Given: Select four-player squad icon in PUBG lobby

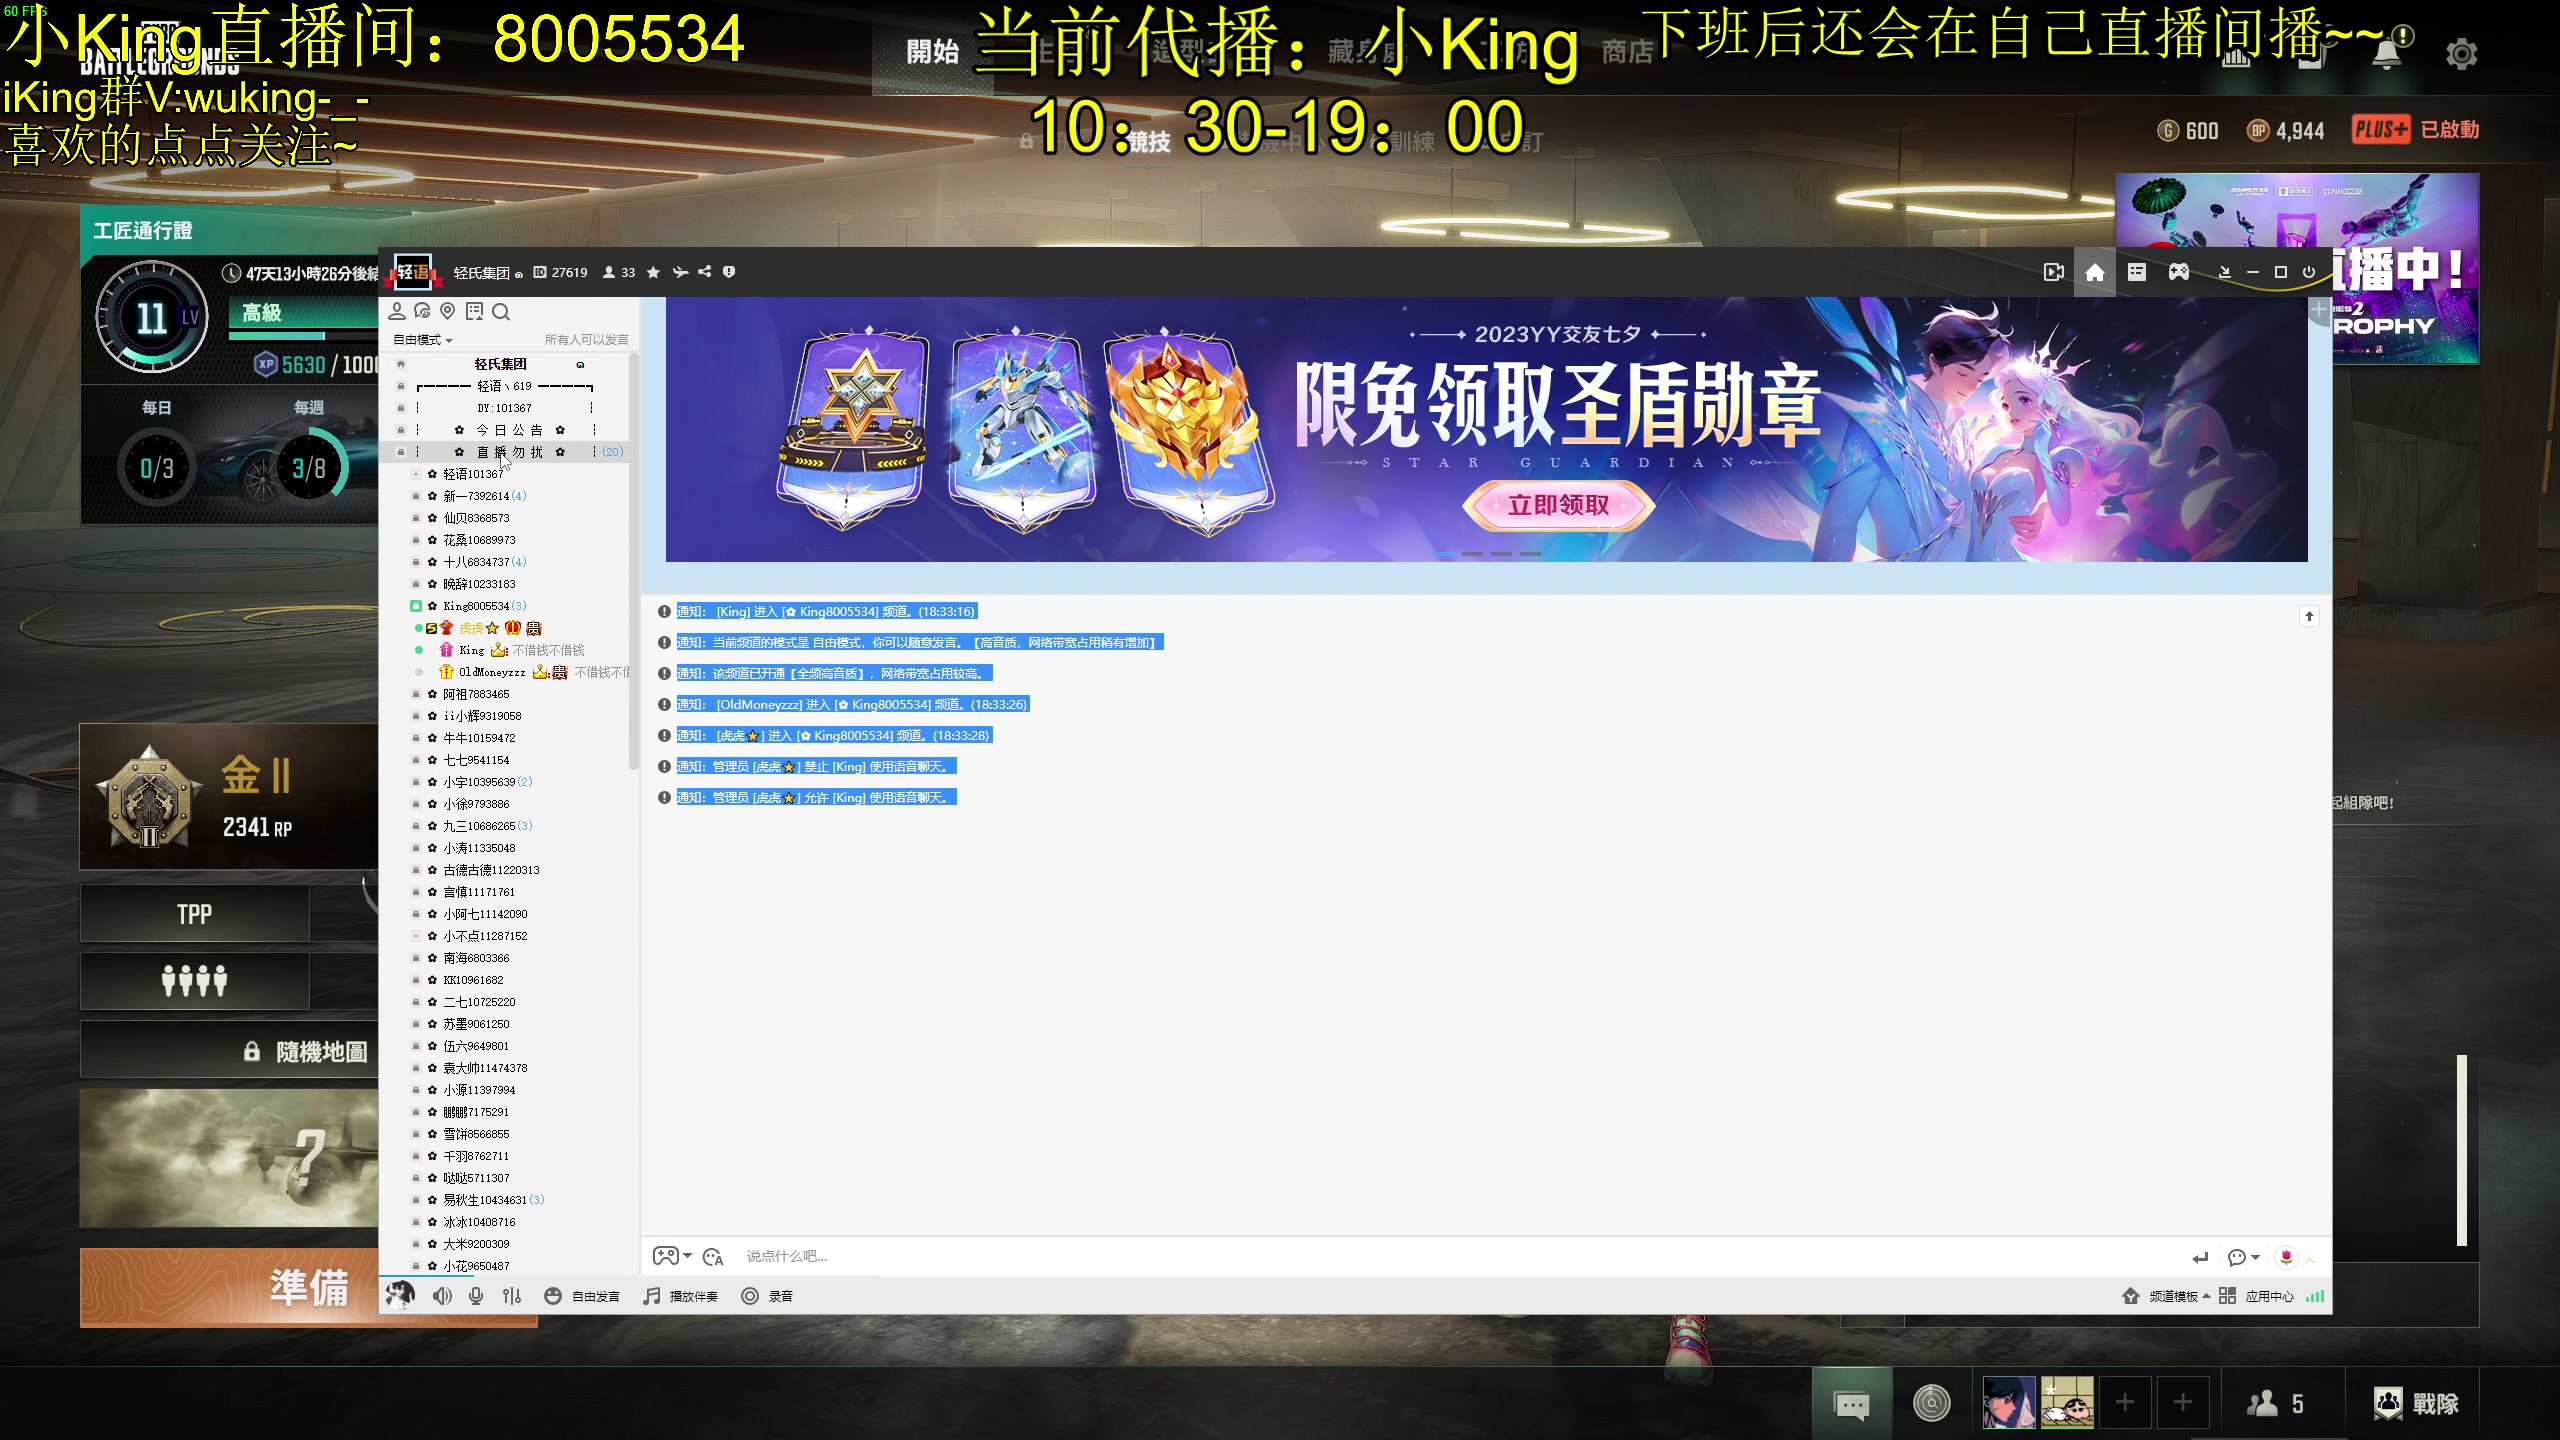Looking at the screenshot, I should click(195, 981).
